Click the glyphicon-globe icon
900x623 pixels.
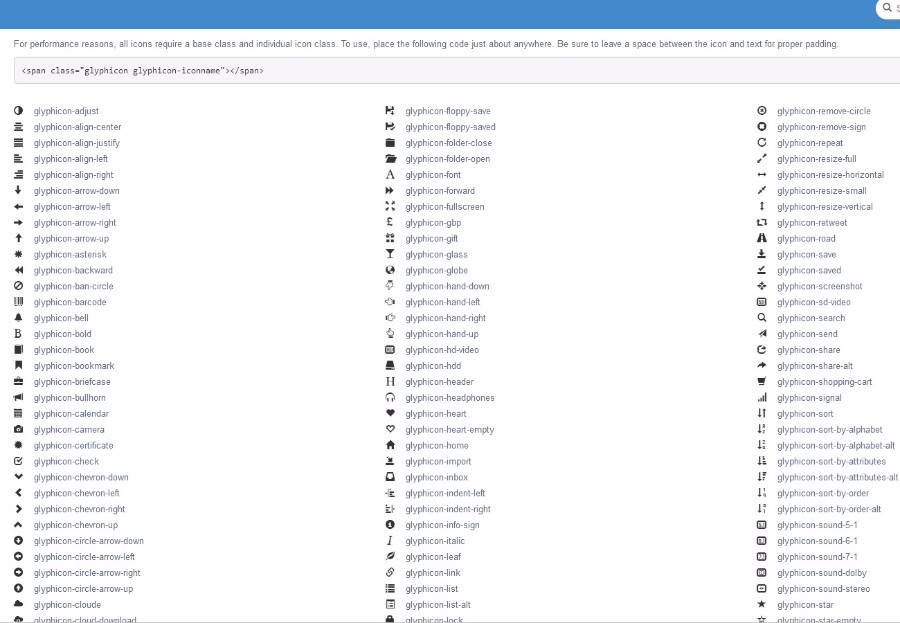click(x=390, y=270)
